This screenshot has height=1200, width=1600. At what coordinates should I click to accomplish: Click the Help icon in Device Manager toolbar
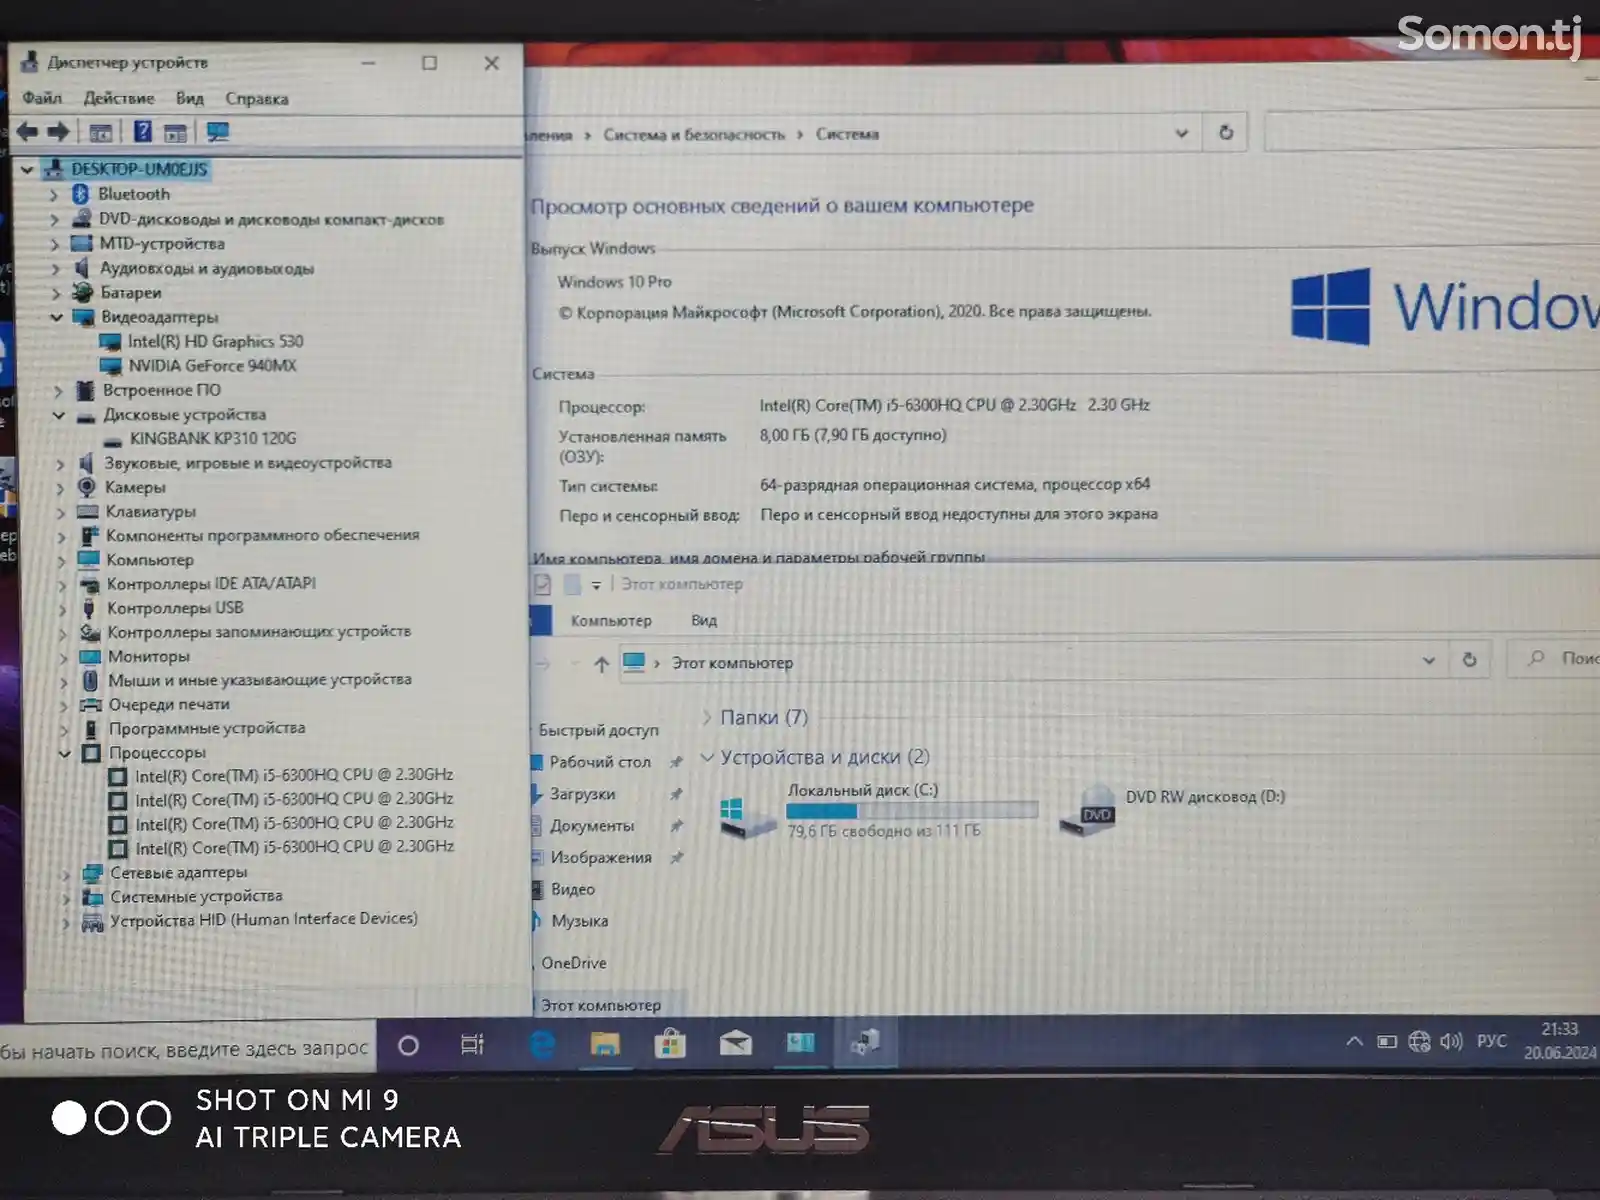click(143, 131)
